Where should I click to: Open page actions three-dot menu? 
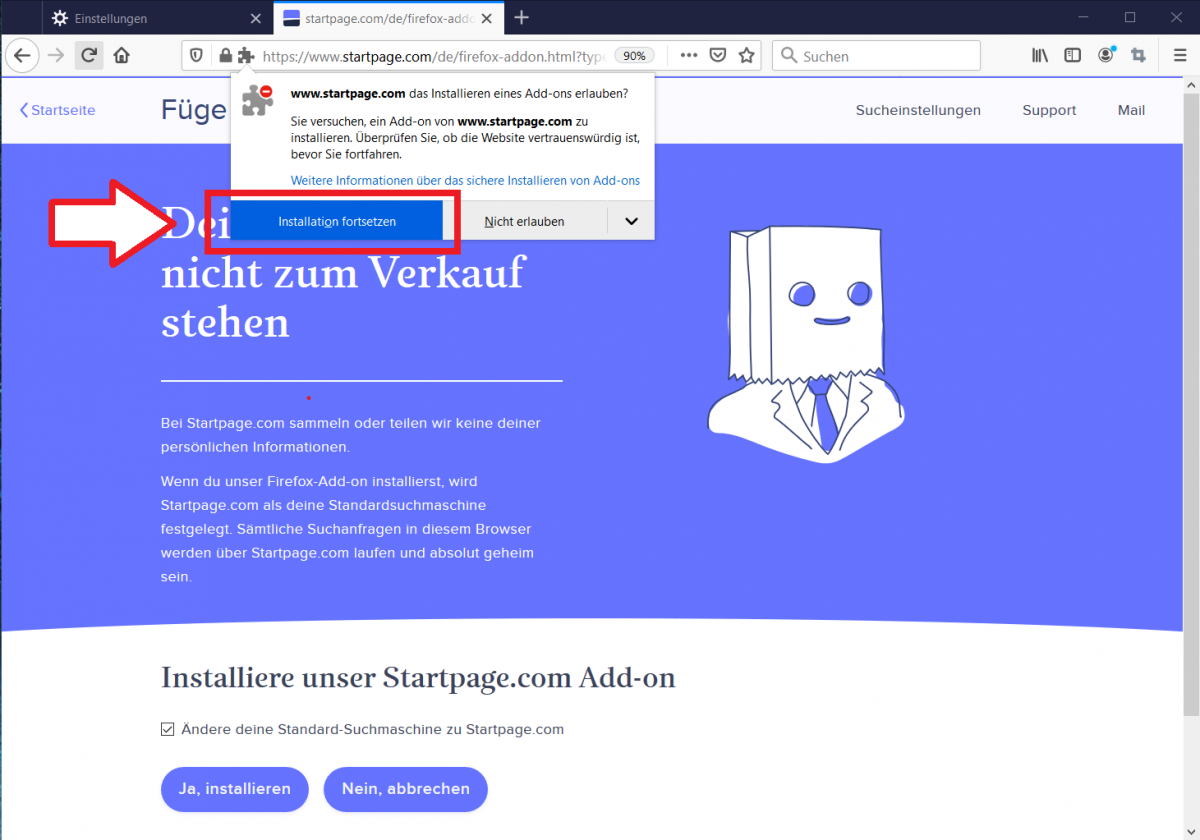688,56
